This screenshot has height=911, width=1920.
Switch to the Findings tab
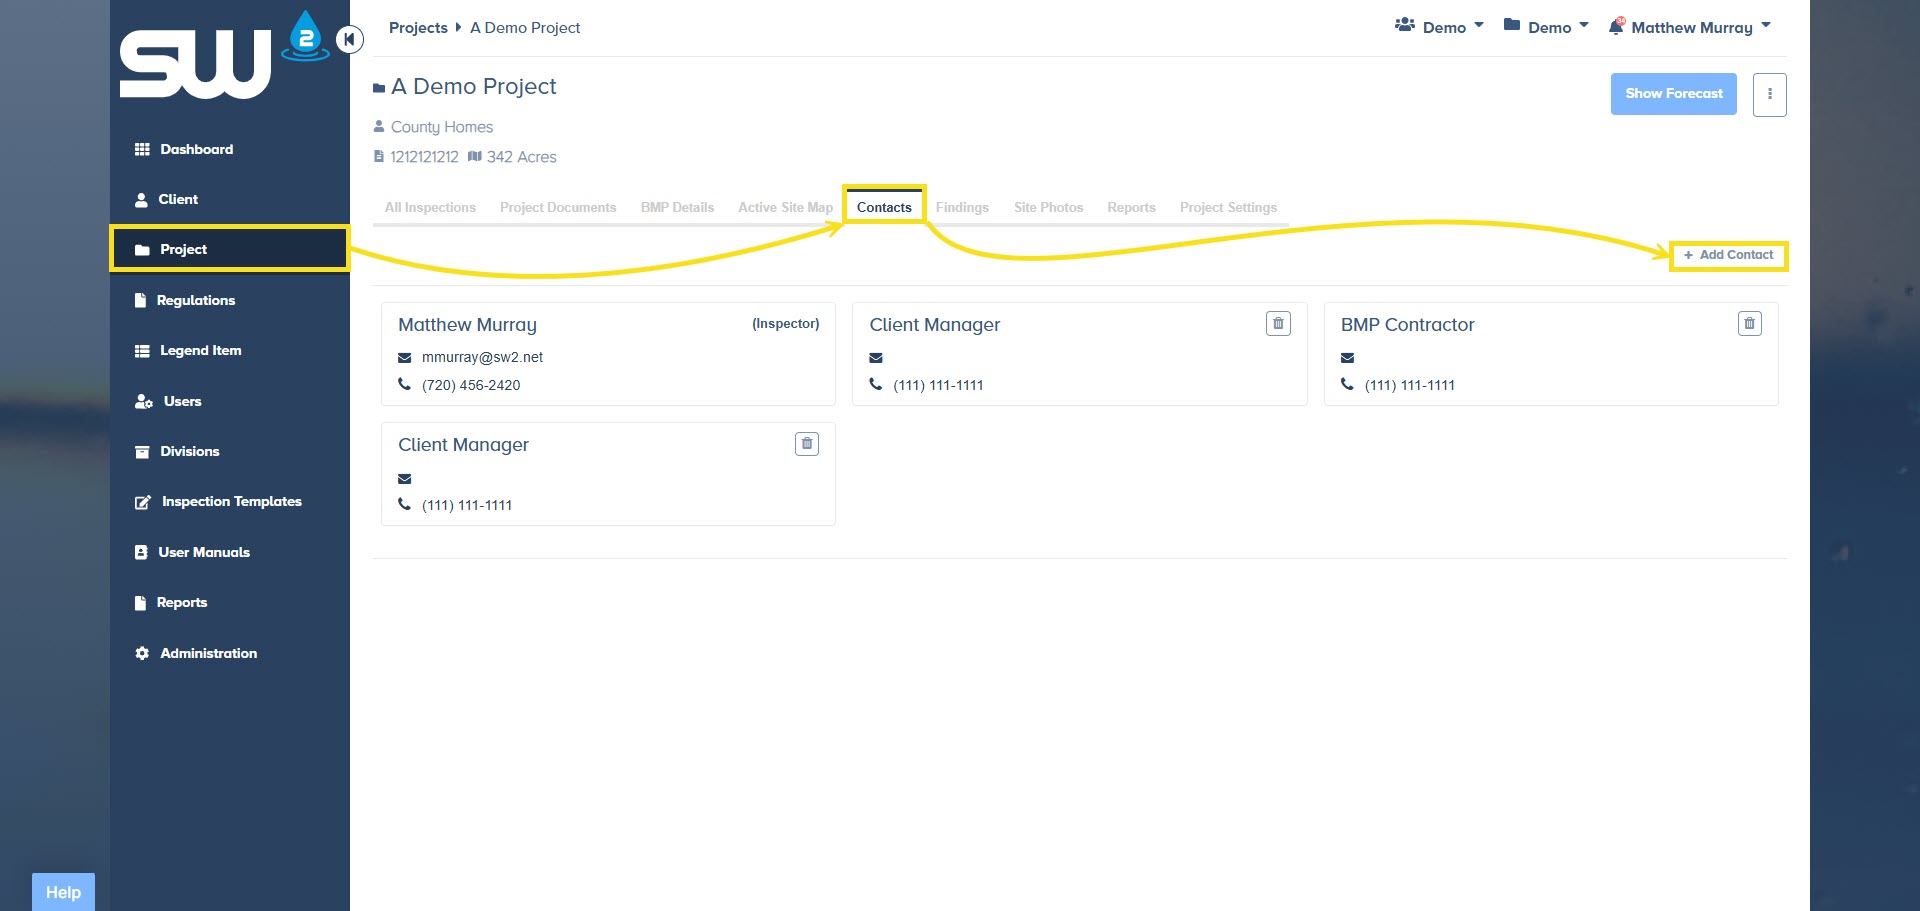tap(962, 207)
